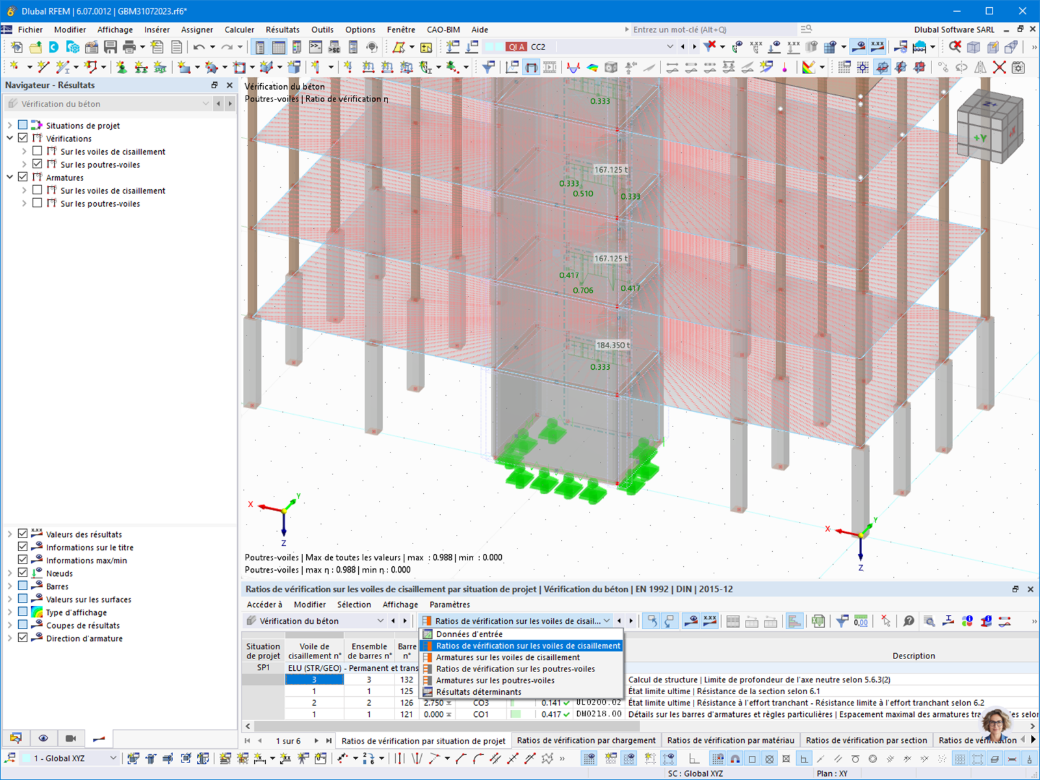Open Vérification du béton table dropdown
Viewport: 1040px width, 780px height.
pyautogui.click(x=380, y=621)
